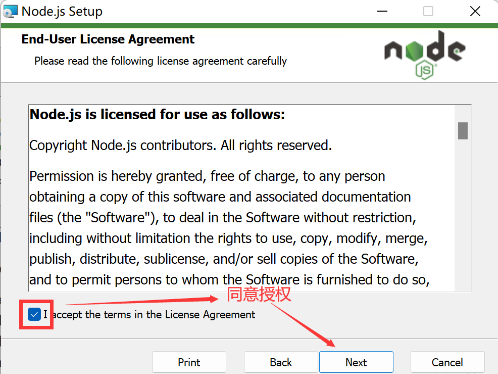The height and width of the screenshot is (374, 498).
Task: Minimize the Node.js Setup window
Action: click(x=382, y=11)
